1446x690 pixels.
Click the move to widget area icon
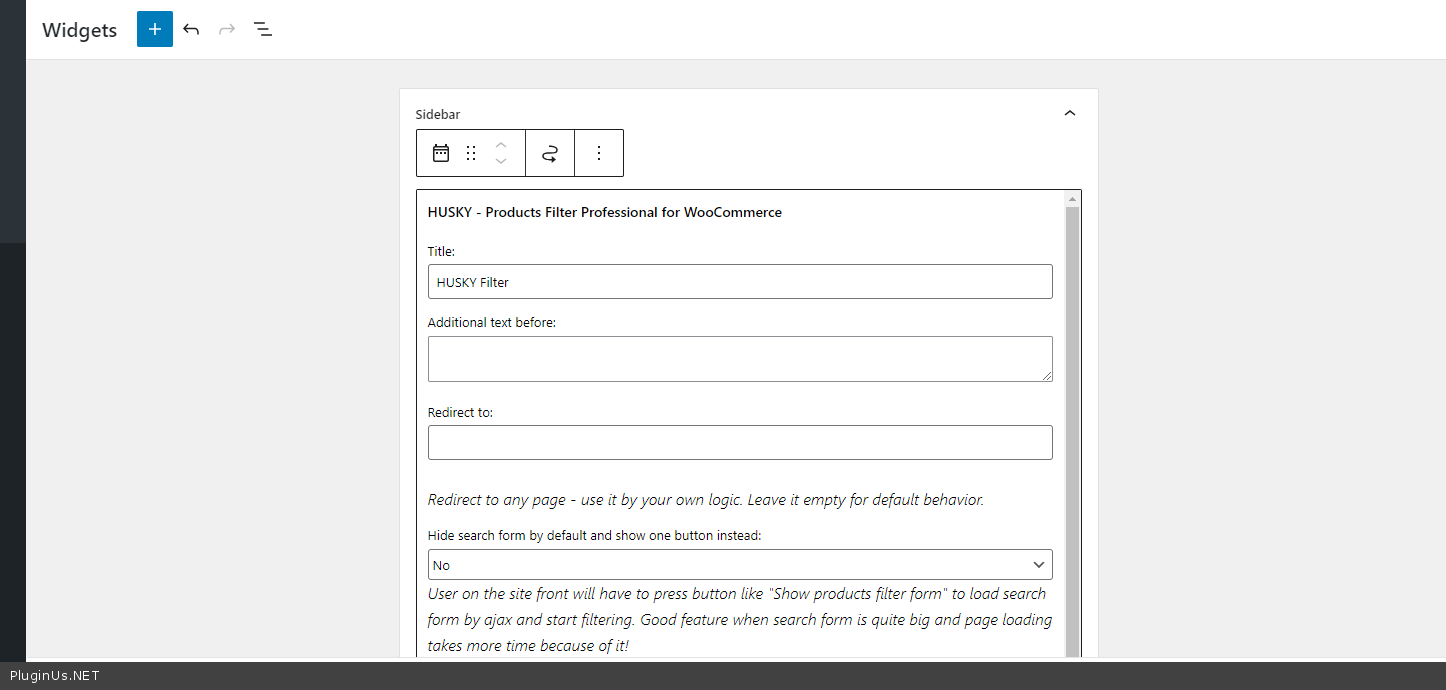(550, 153)
